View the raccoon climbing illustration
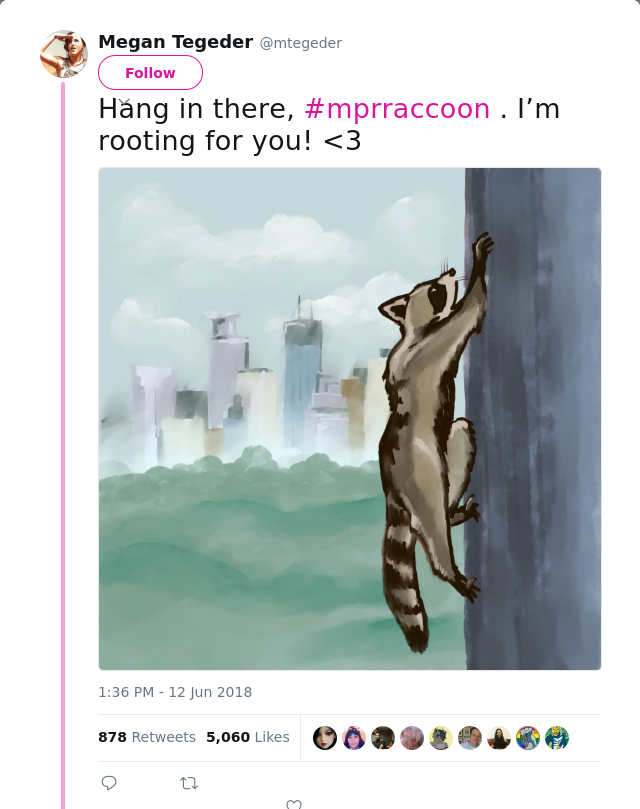 (349, 419)
